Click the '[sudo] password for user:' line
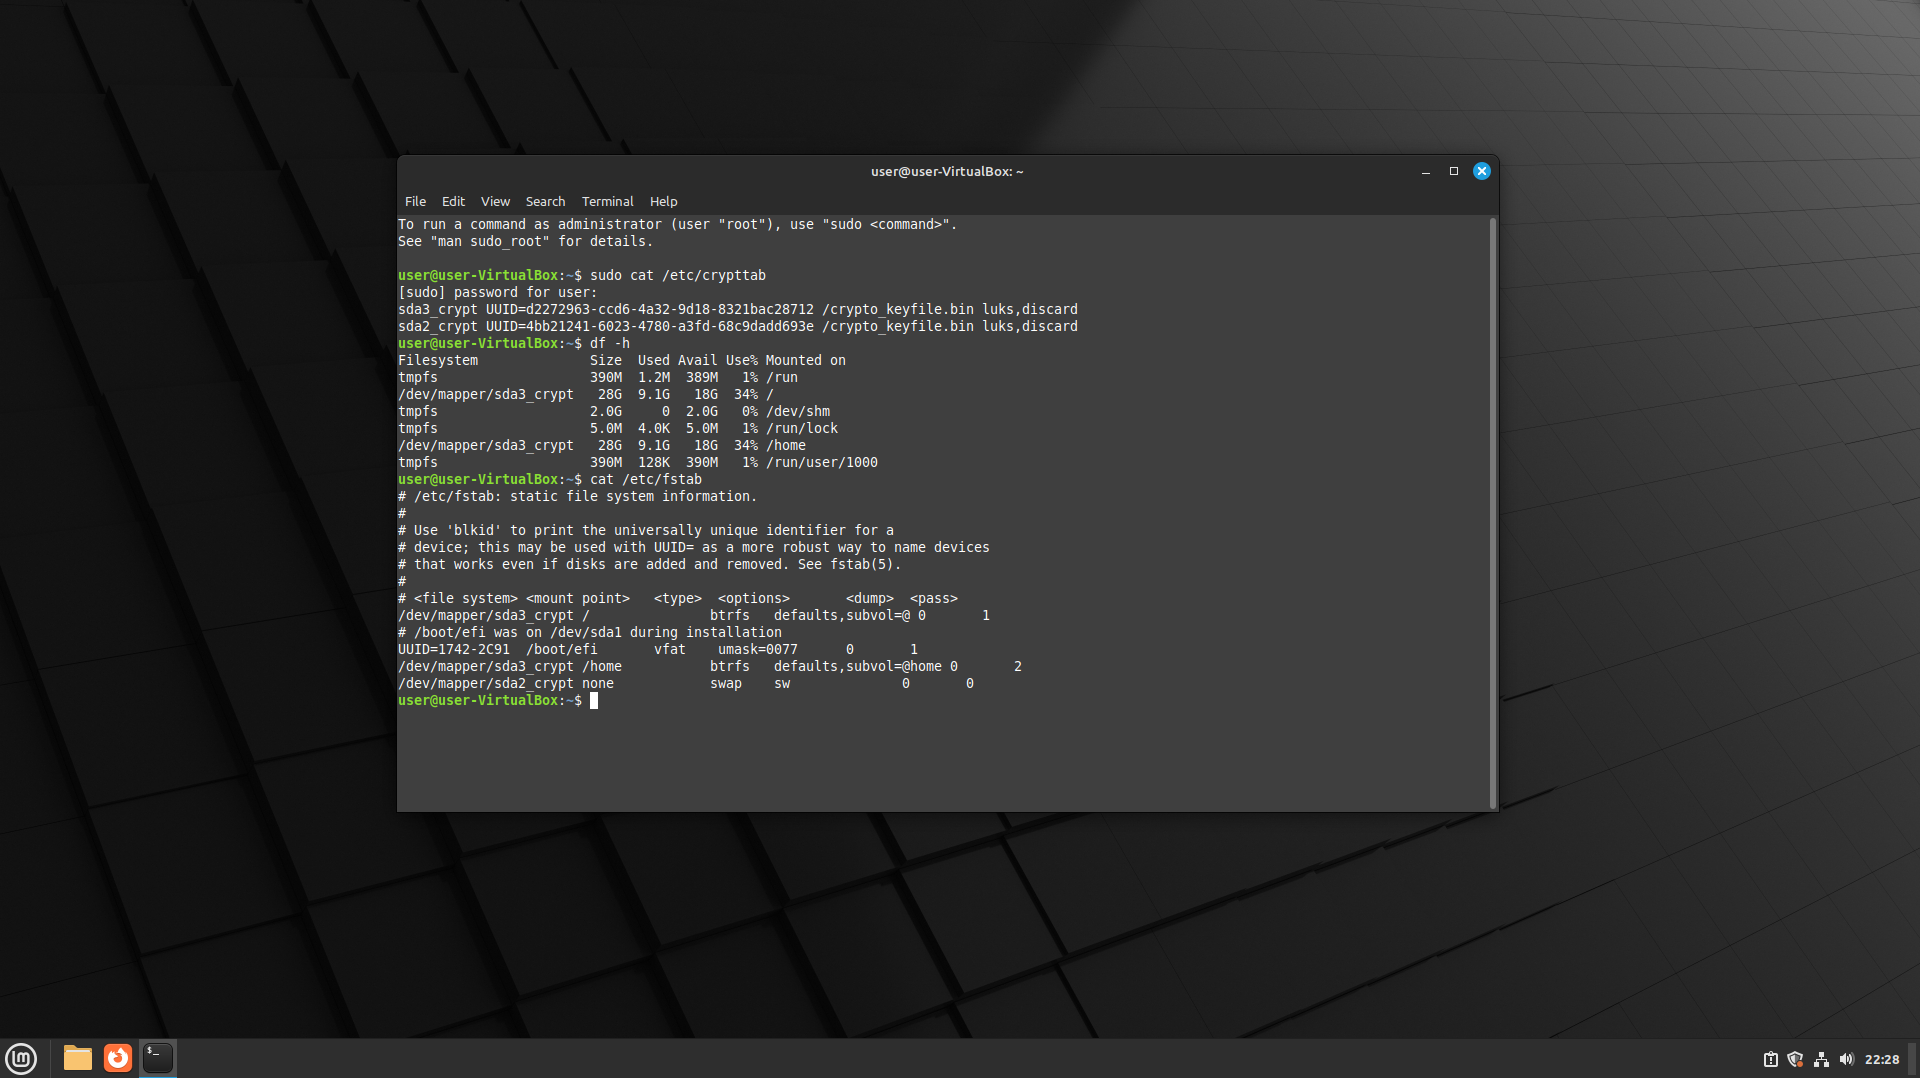This screenshot has width=1920, height=1078. (497, 292)
